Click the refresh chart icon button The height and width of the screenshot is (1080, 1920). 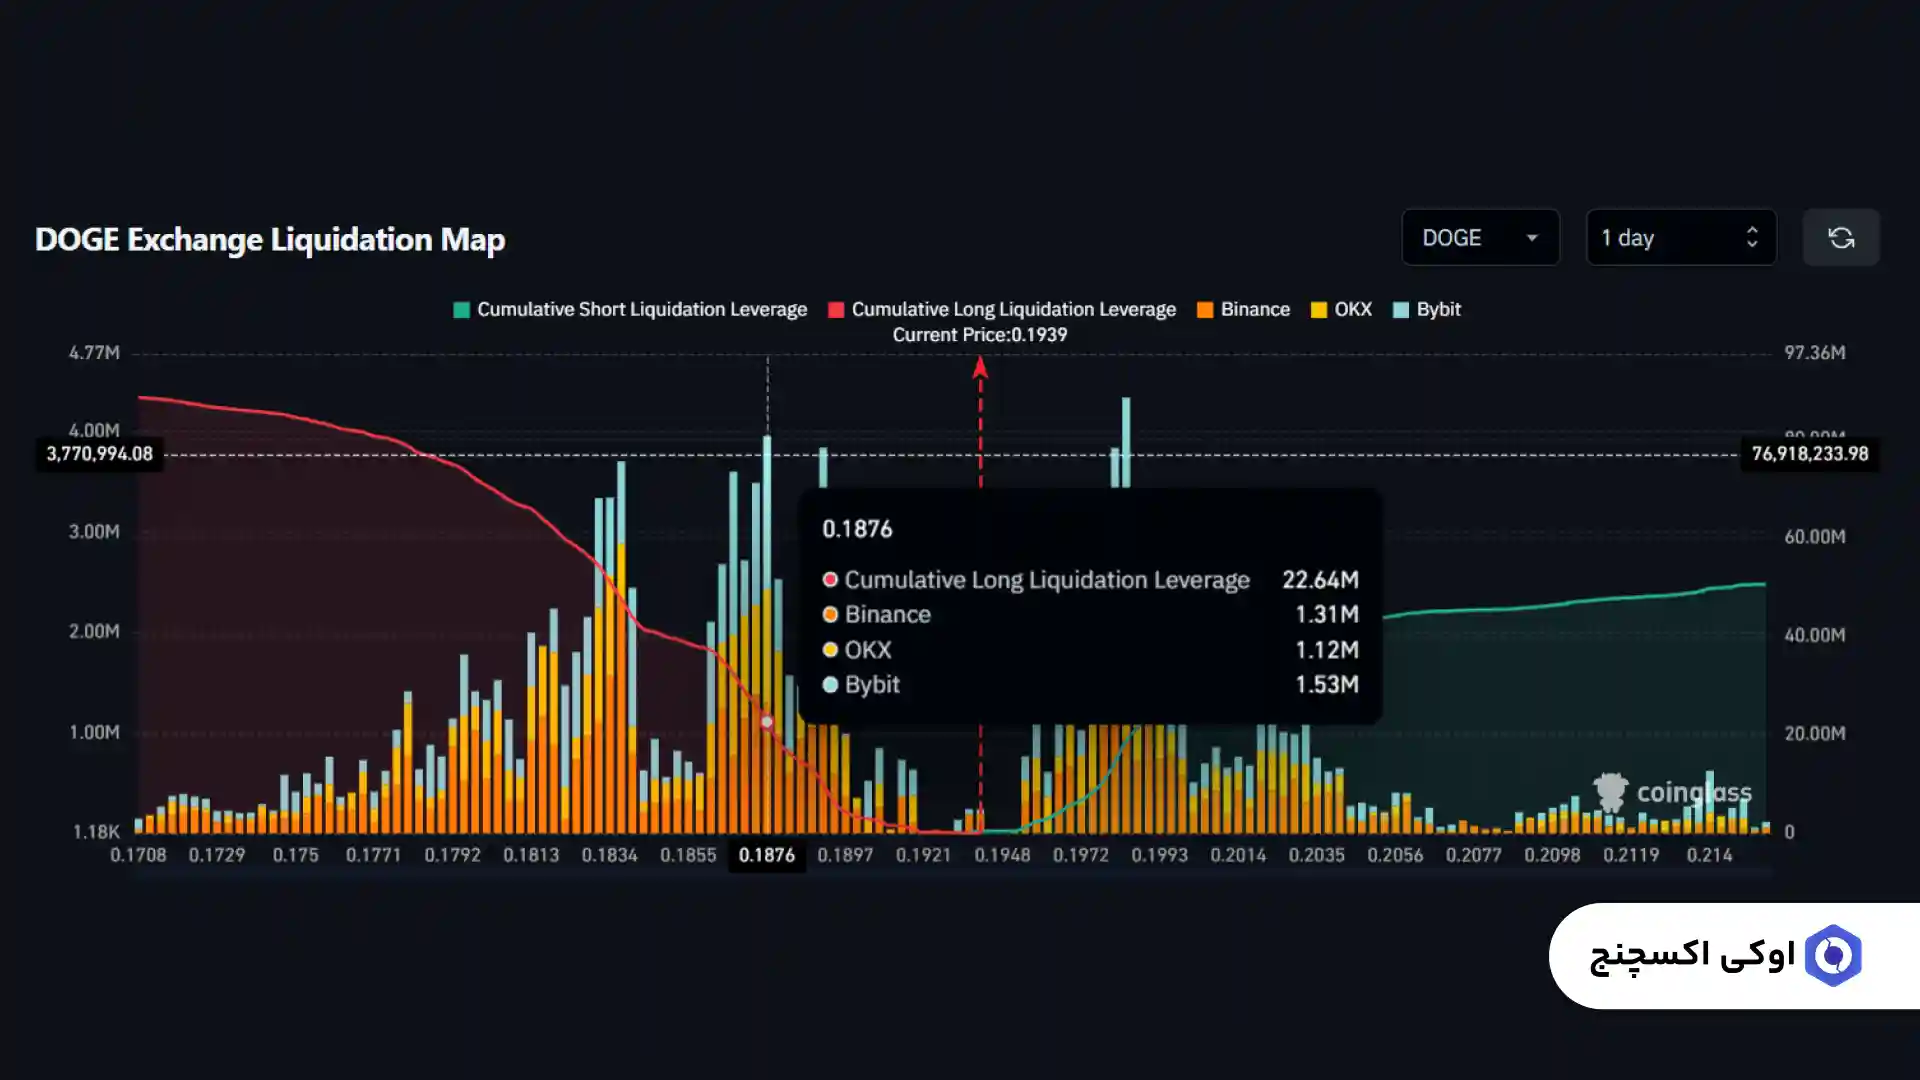(x=1841, y=238)
